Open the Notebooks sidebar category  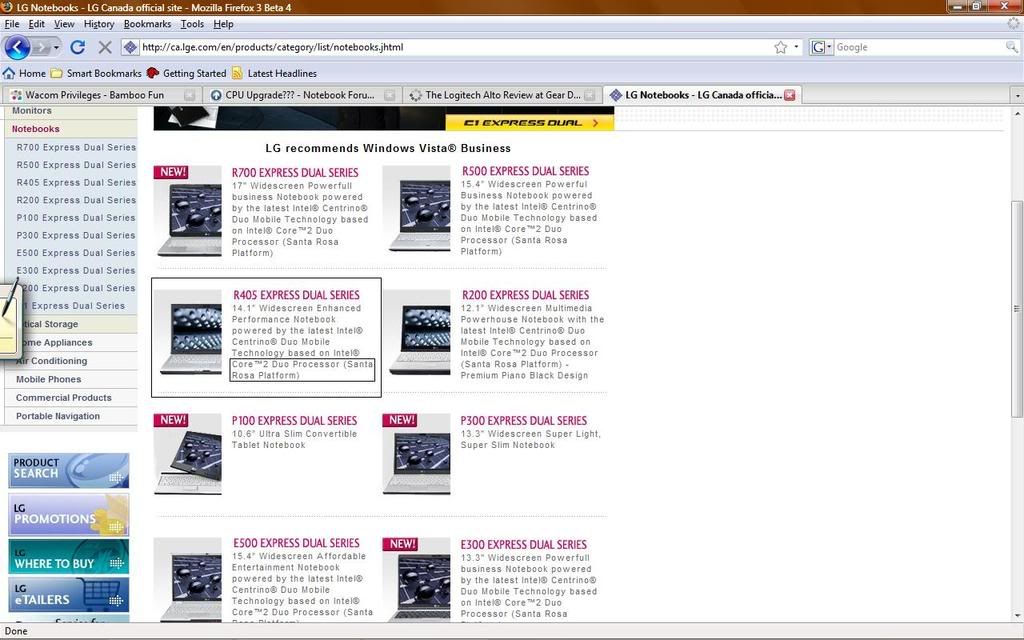pyautogui.click(x=36, y=129)
